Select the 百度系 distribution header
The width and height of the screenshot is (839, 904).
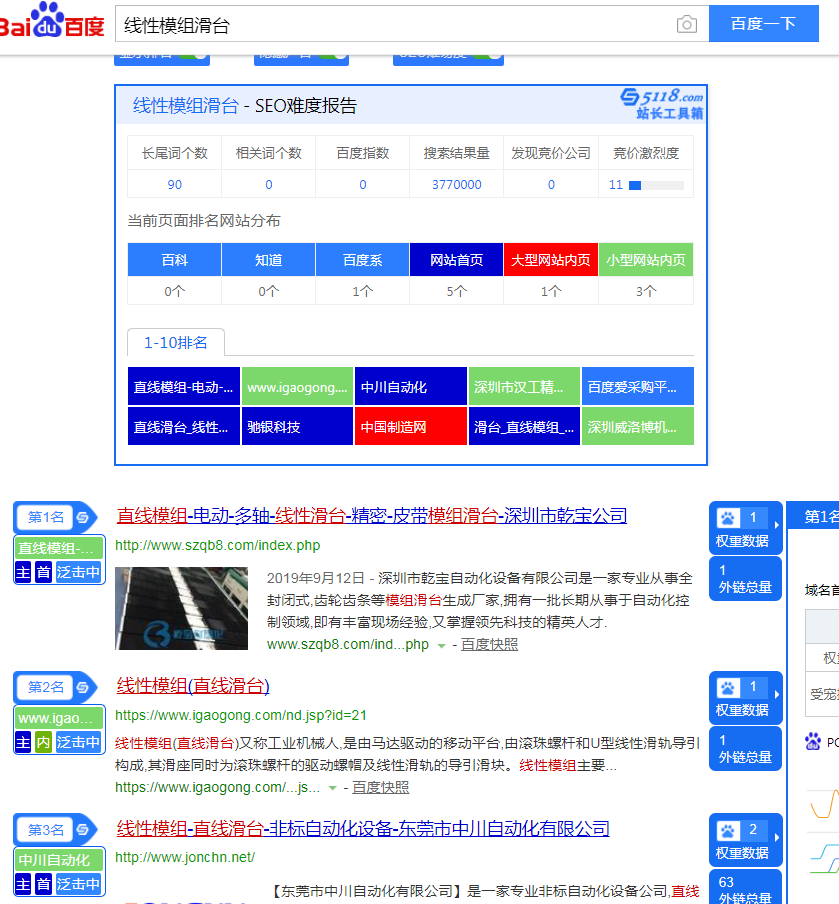point(362,260)
